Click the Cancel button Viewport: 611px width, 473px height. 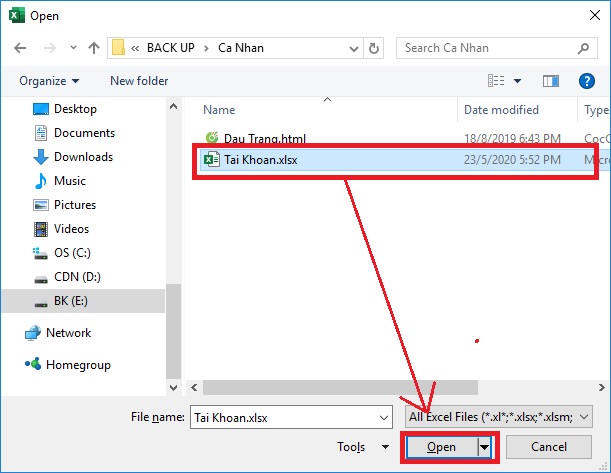[x=549, y=447]
